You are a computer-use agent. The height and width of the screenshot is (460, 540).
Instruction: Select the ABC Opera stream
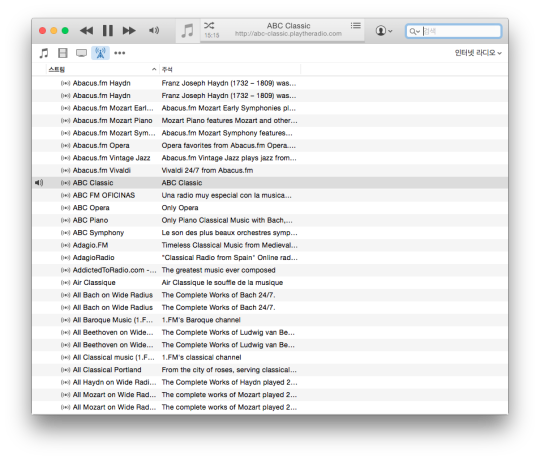270,208
